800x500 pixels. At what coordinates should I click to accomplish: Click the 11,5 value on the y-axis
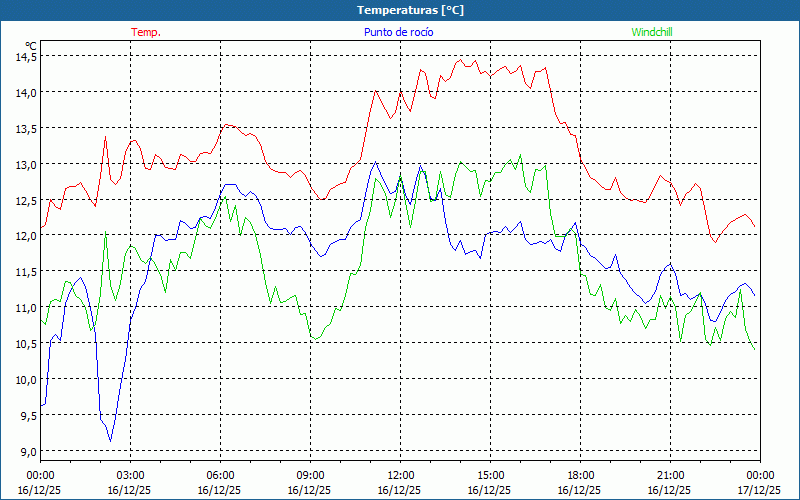click(26, 272)
